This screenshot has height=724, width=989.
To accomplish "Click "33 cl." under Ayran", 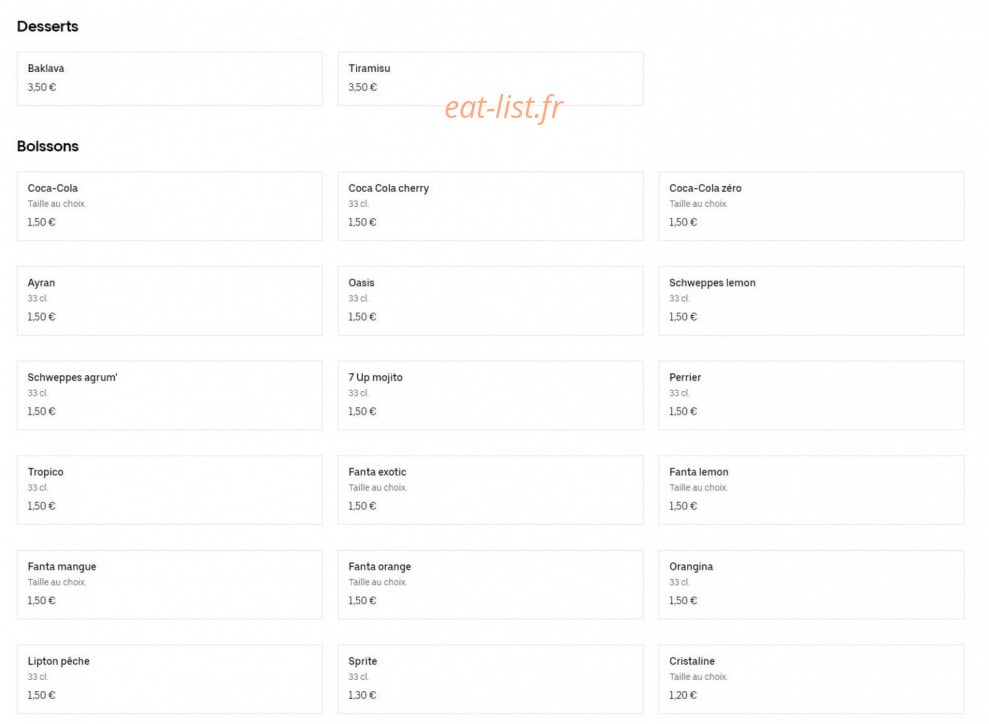I will tap(38, 298).
